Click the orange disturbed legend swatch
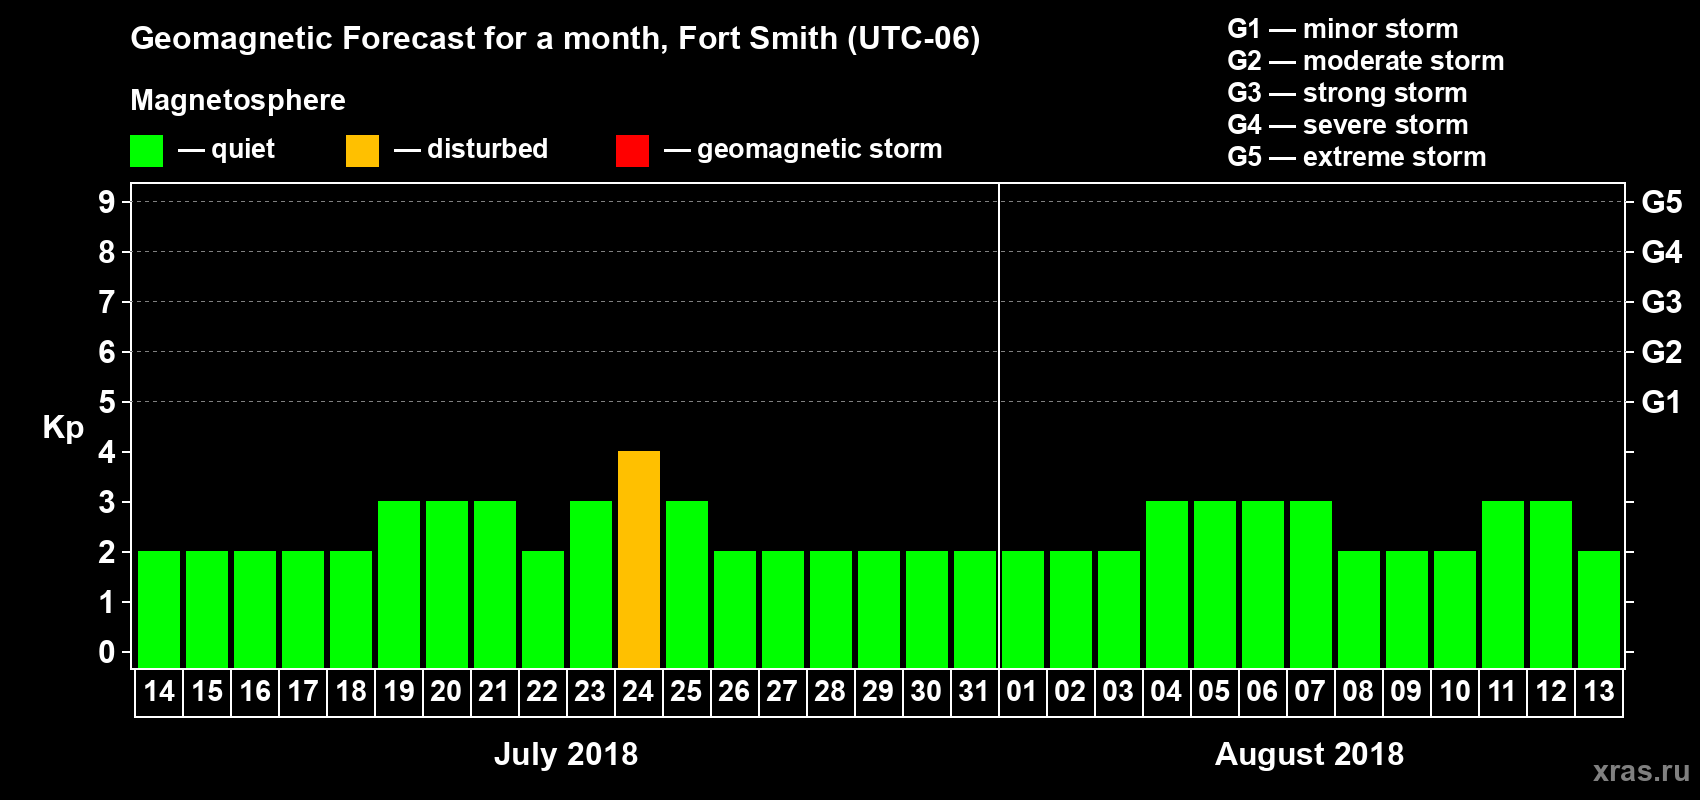 click(x=362, y=151)
